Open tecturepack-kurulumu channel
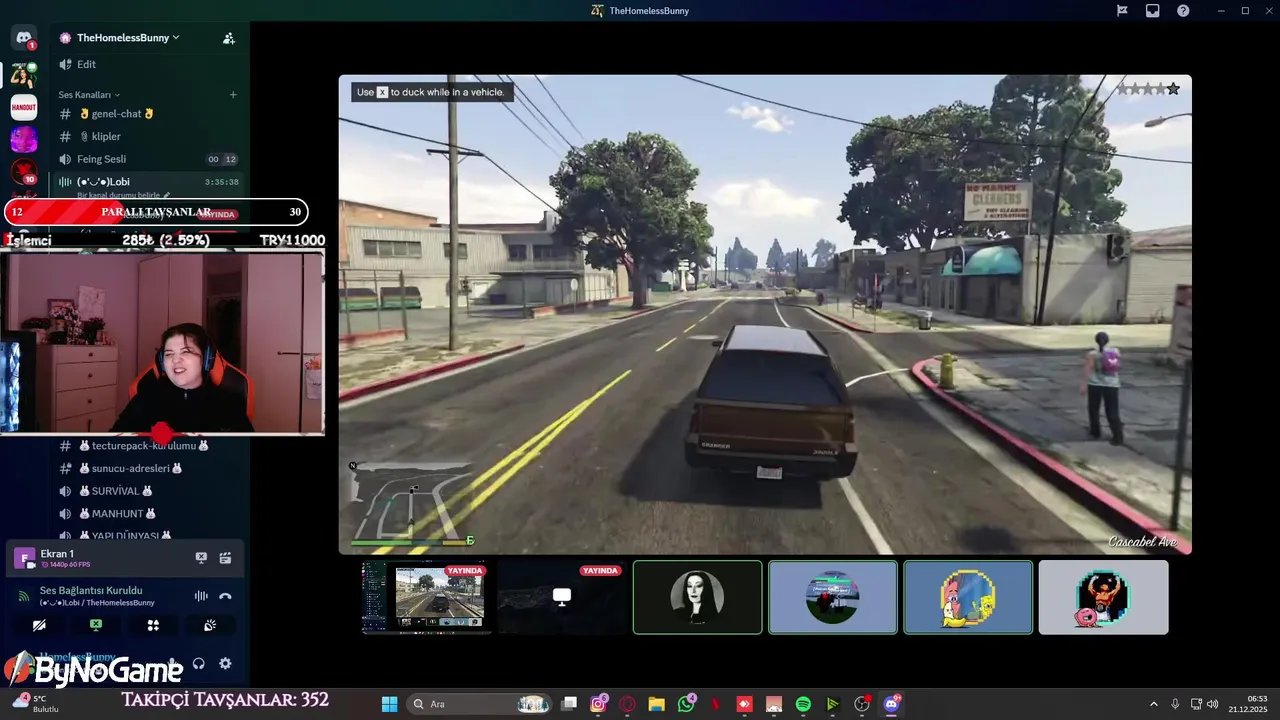 pos(148,445)
